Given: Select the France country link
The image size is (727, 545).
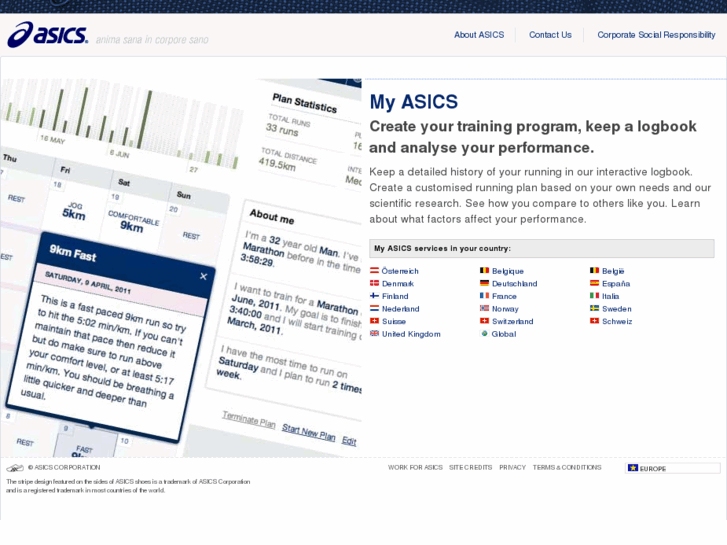Looking at the screenshot, I should click(504, 296).
